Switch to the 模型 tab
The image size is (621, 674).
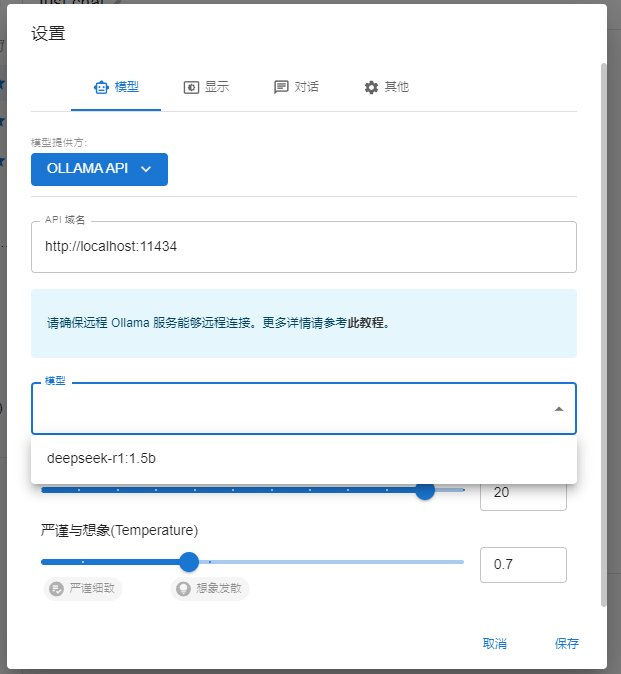pos(116,87)
